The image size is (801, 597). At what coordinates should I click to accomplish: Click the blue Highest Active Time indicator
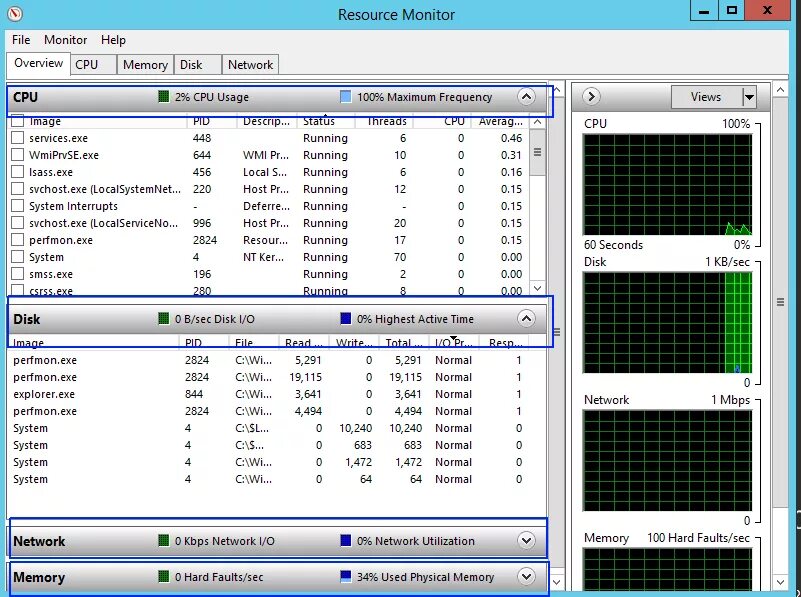[x=346, y=318]
